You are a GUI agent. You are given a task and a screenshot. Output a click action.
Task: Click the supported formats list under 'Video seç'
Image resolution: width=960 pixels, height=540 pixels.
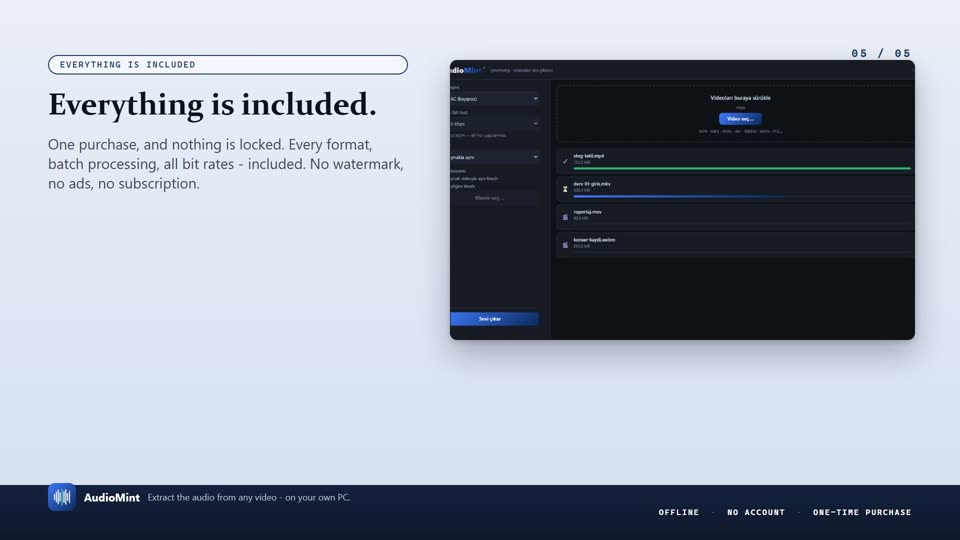(x=740, y=132)
